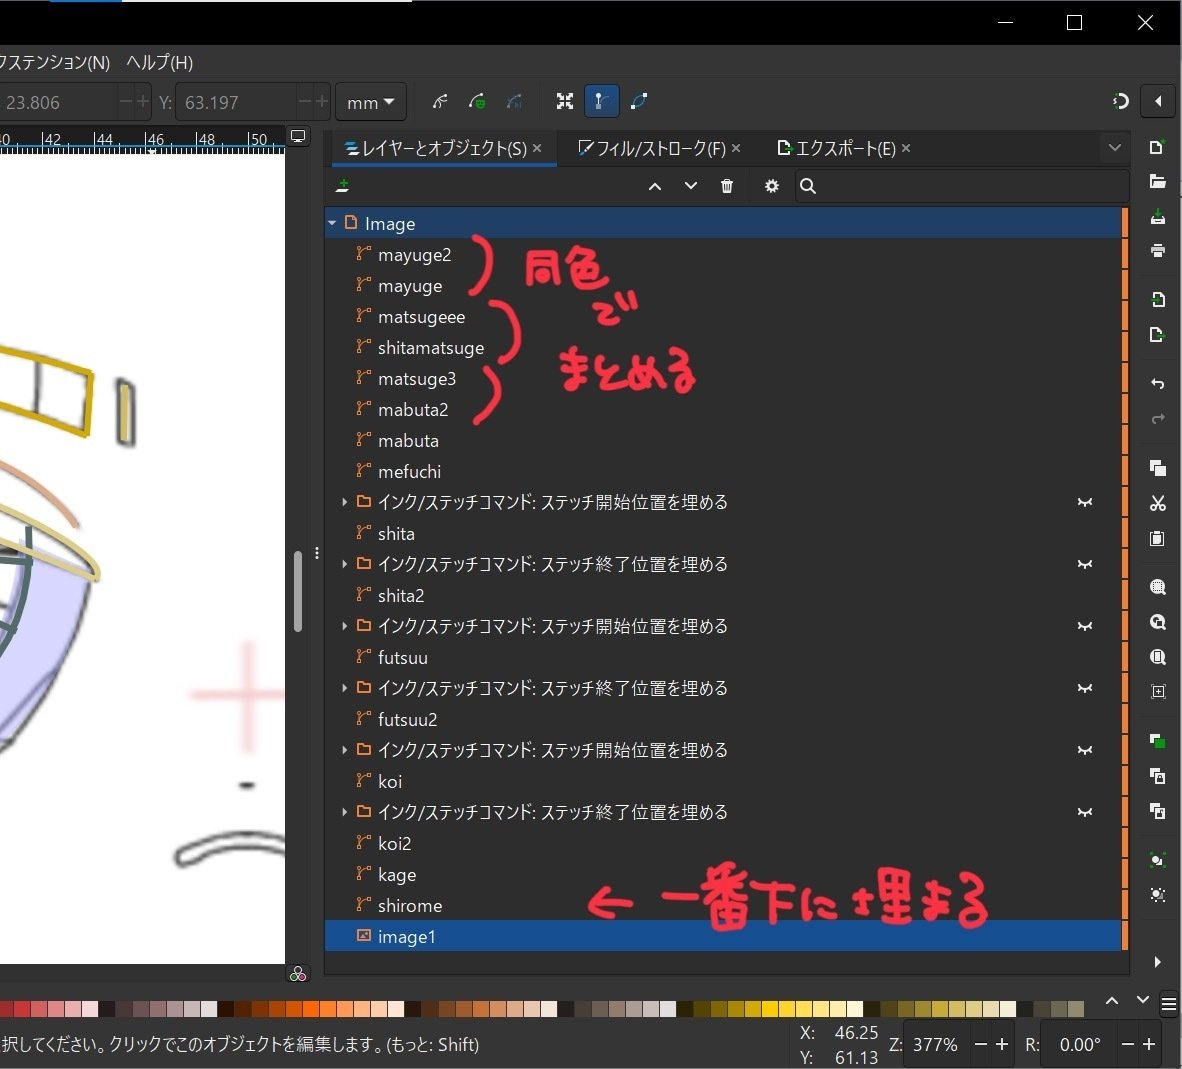Click the layer search field
This screenshot has height=1069, width=1182.
(961, 186)
